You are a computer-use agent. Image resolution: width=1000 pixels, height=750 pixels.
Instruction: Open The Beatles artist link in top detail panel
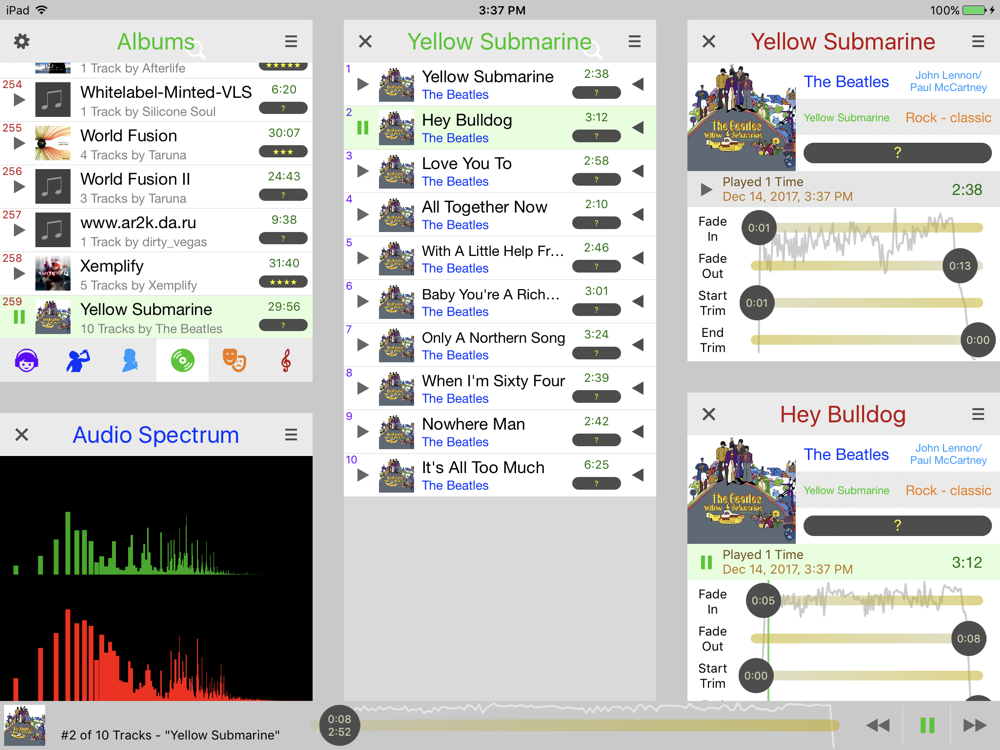click(x=846, y=82)
